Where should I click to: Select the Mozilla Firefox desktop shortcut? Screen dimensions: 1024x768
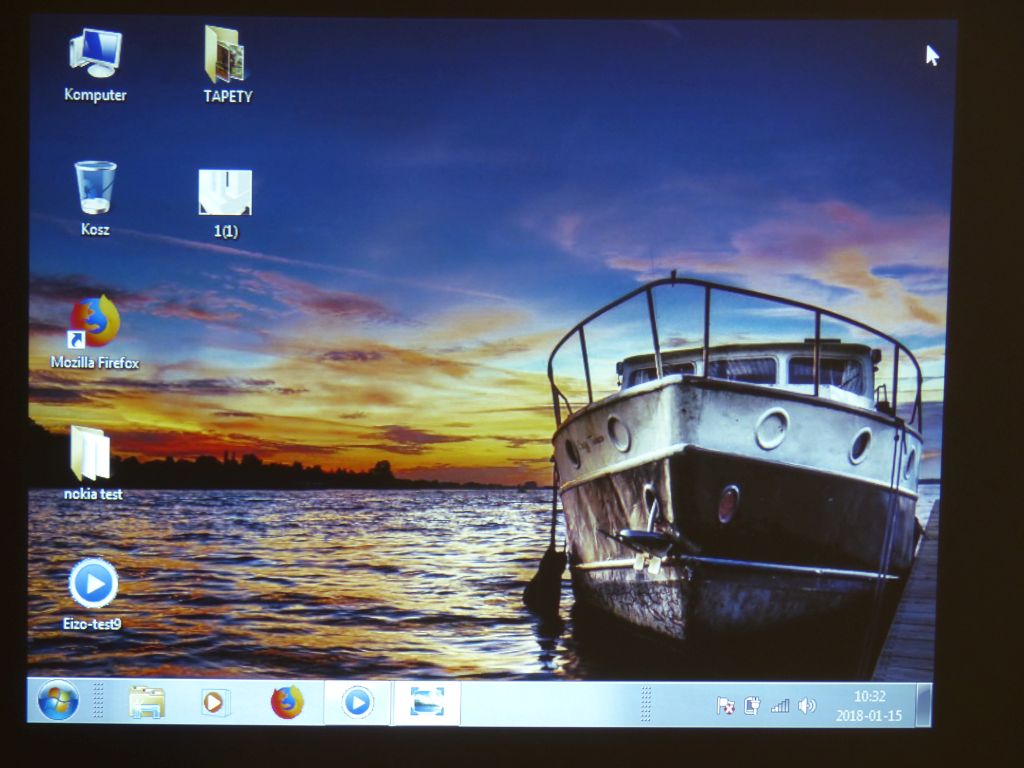click(95, 322)
